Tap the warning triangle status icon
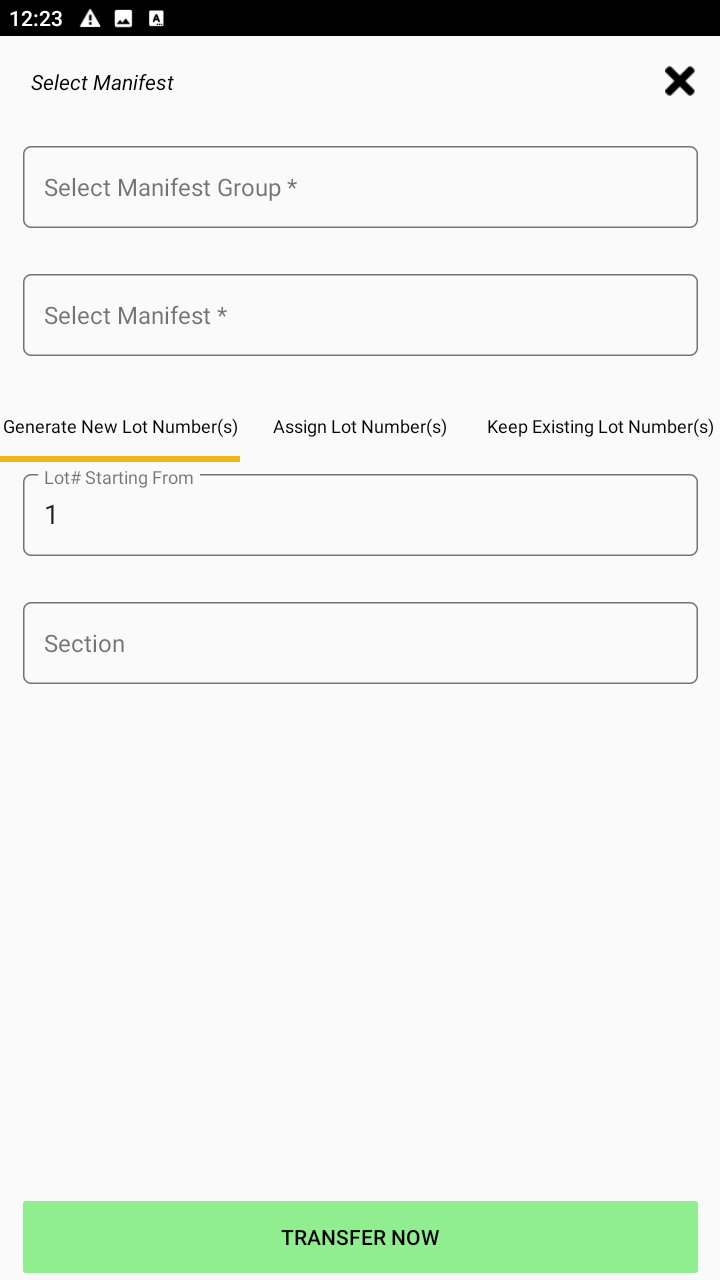 [90, 18]
